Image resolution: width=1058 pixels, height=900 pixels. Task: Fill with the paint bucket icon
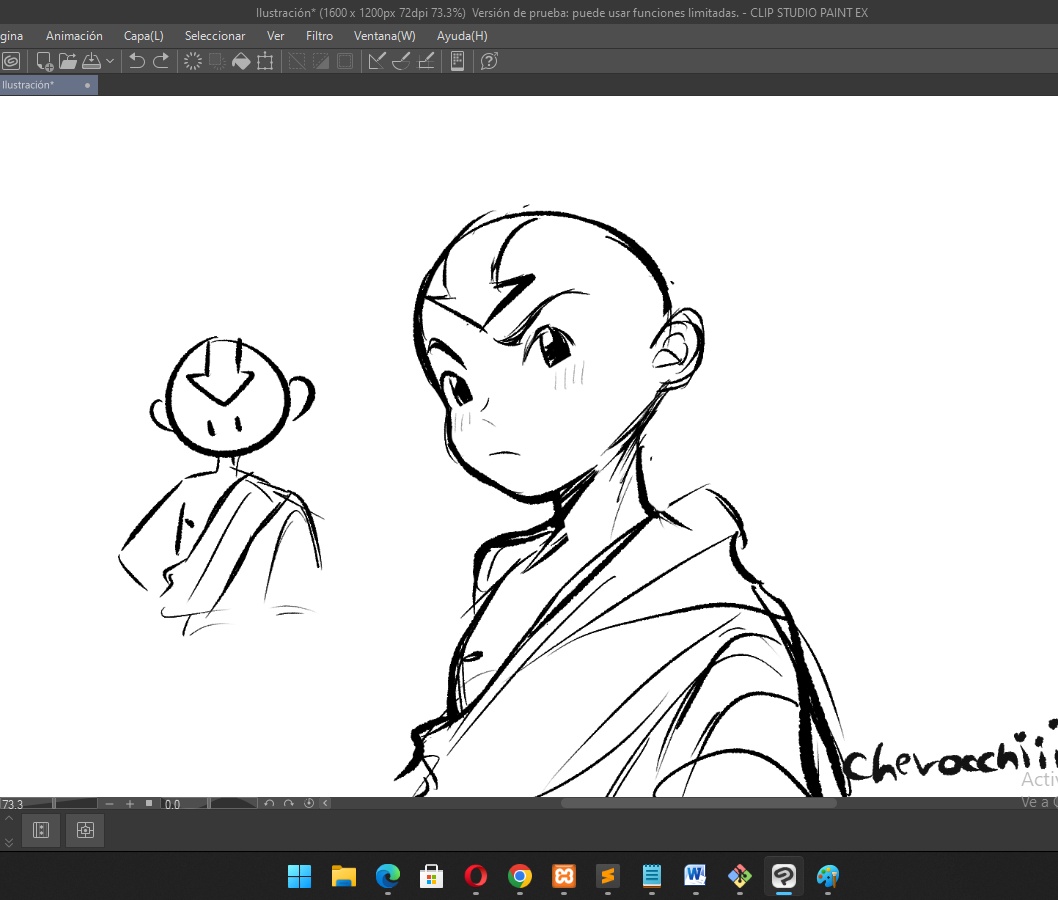241,61
